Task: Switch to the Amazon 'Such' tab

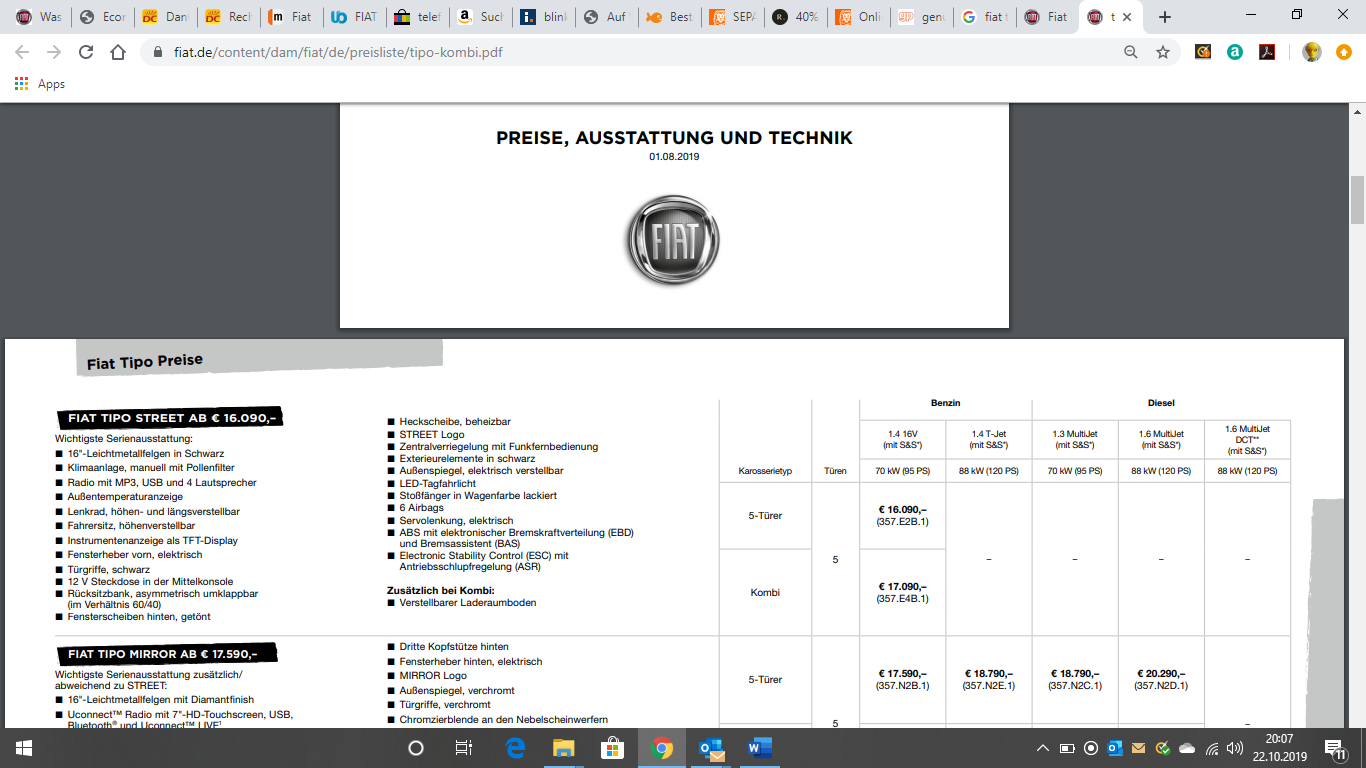Action: 479,17
